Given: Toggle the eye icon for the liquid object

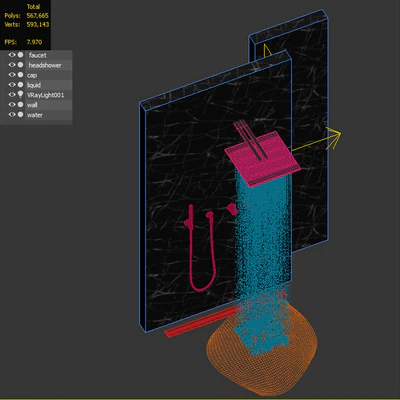Looking at the screenshot, I should (x=12, y=85).
